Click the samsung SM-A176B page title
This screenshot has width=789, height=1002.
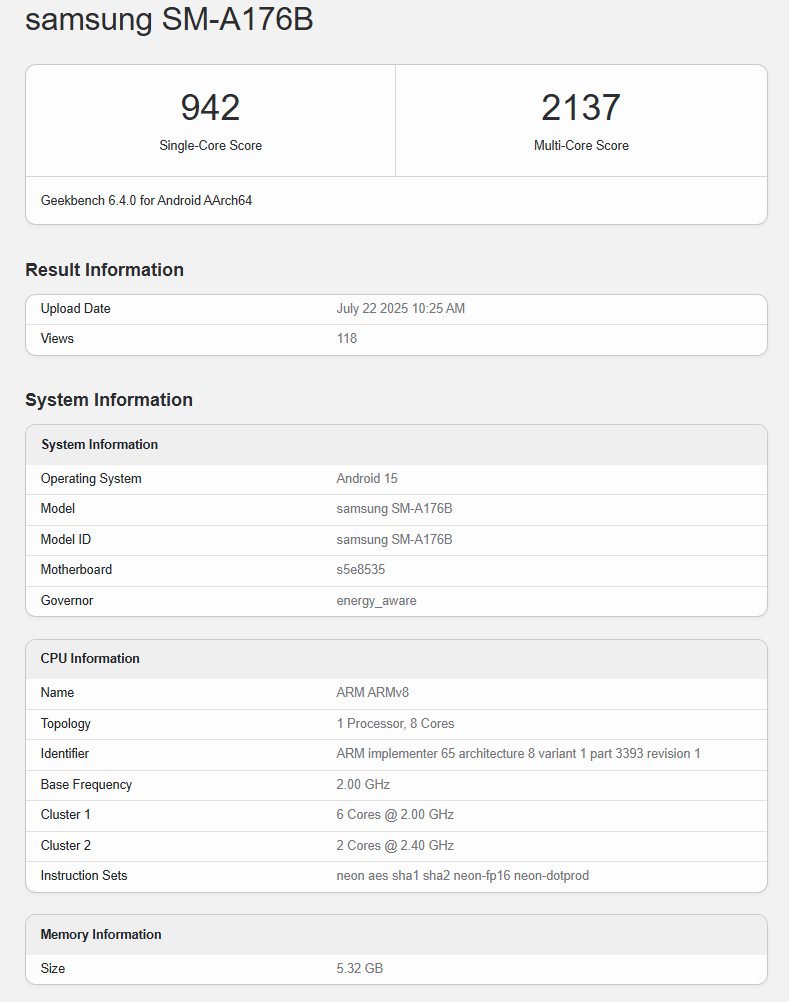pyautogui.click(x=169, y=19)
